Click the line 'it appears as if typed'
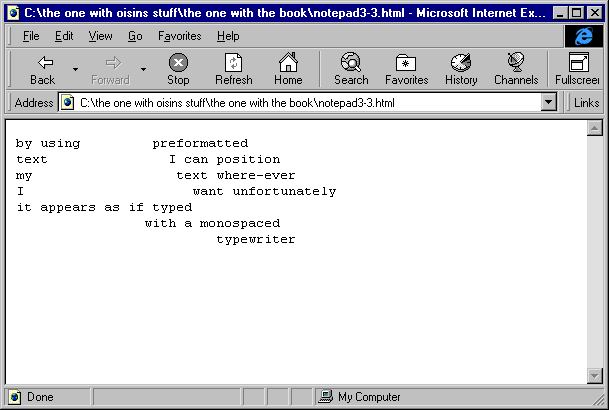This screenshot has height=410, width=609. tap(104, 208)
